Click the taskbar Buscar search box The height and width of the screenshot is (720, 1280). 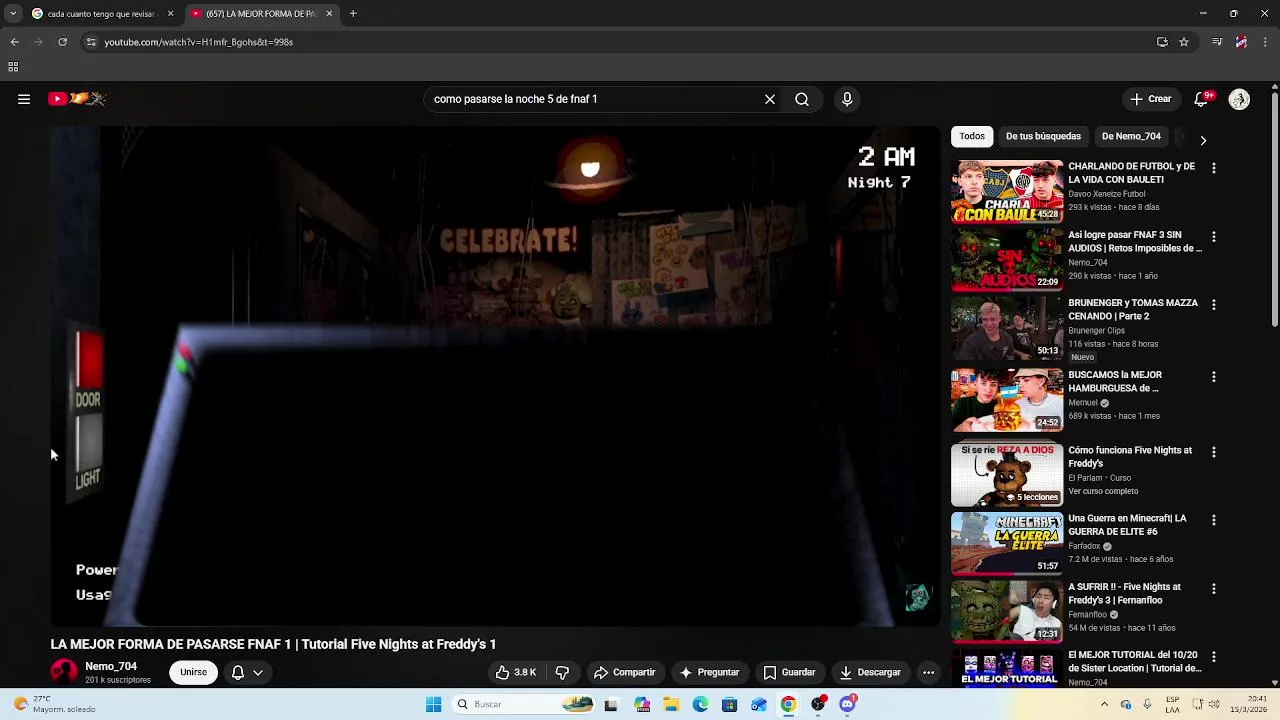coord(523,704)
